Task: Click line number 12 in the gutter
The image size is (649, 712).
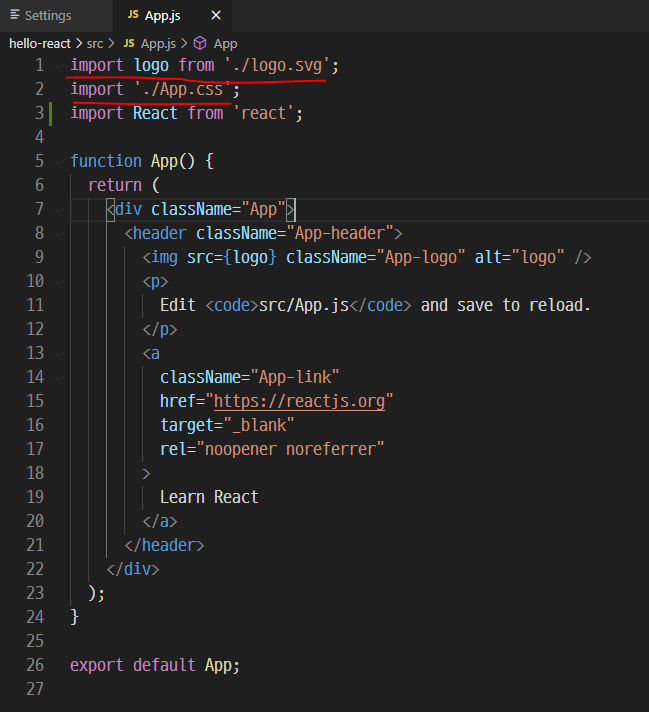Action: pos(35,329)
